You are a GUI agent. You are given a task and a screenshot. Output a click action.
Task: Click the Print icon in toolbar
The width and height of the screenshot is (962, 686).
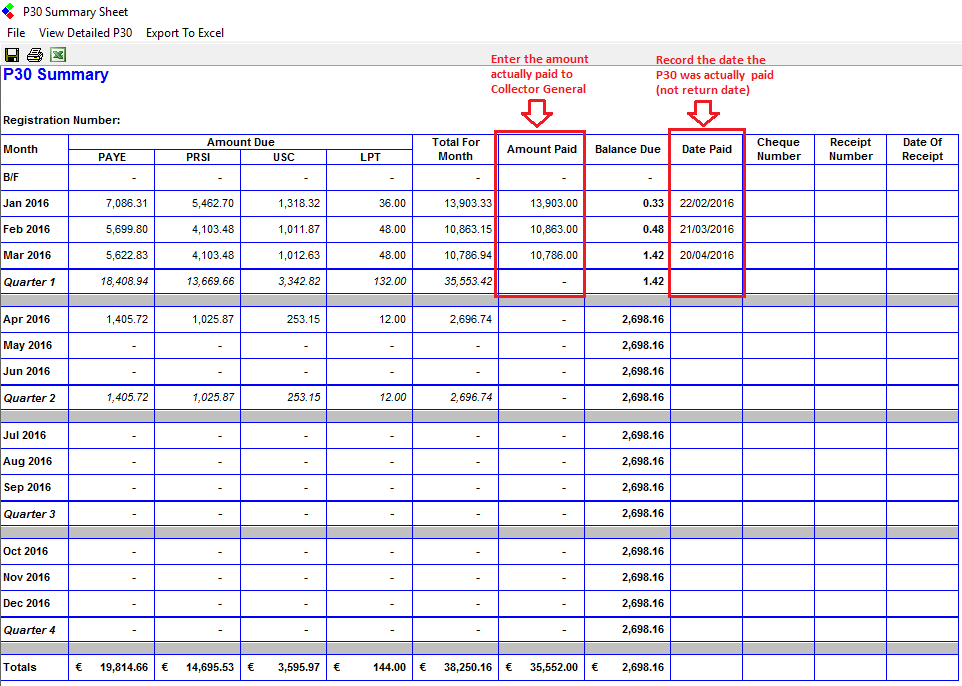[35, 55]
